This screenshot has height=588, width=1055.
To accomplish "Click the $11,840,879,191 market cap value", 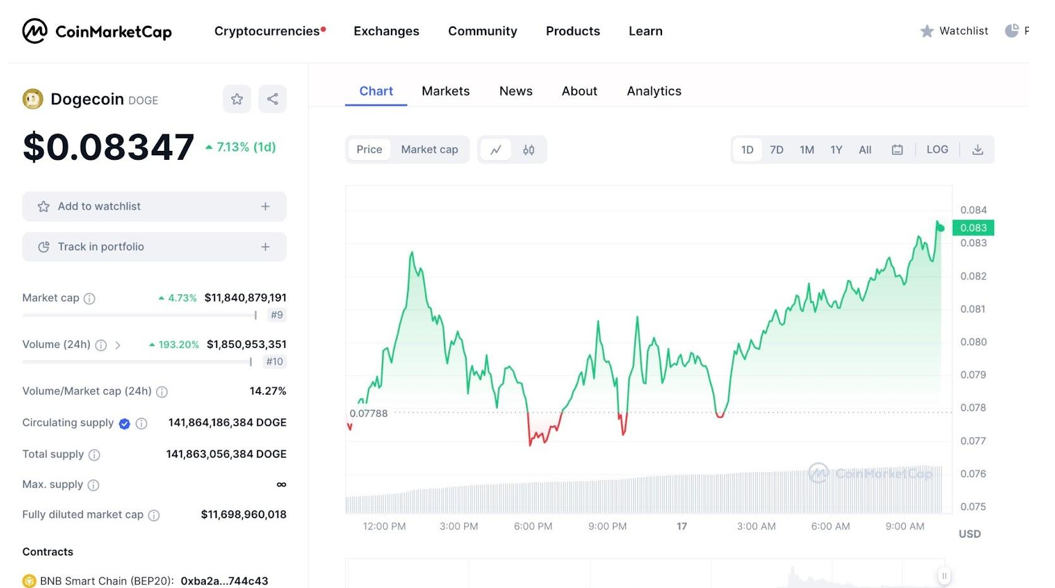I will pos(246,298).
